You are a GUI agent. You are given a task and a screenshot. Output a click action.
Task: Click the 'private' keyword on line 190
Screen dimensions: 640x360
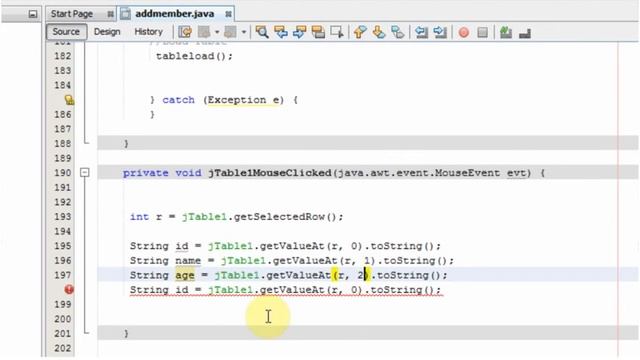(146, 173)
